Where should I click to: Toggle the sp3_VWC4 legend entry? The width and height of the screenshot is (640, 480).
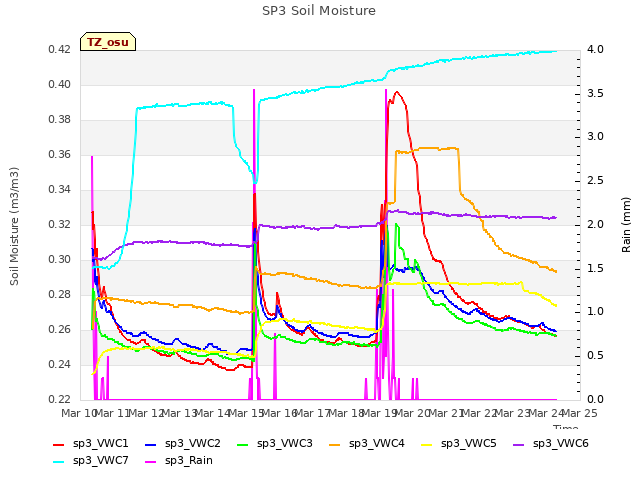coord(367,443)
